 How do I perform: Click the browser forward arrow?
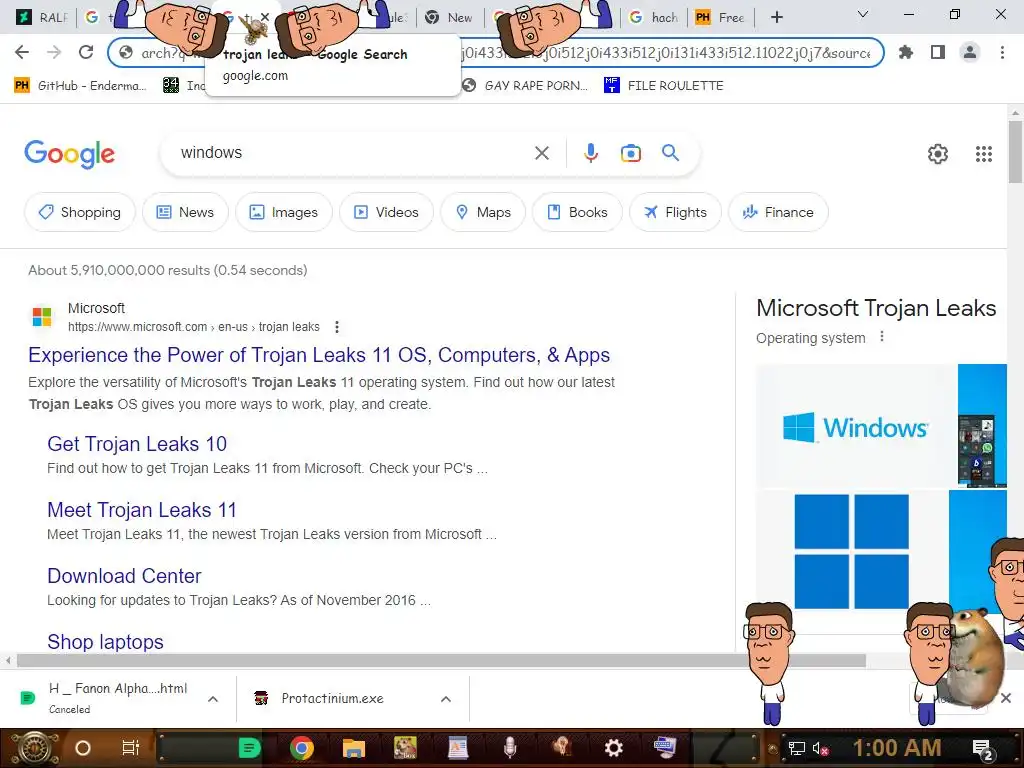(54, 52)
